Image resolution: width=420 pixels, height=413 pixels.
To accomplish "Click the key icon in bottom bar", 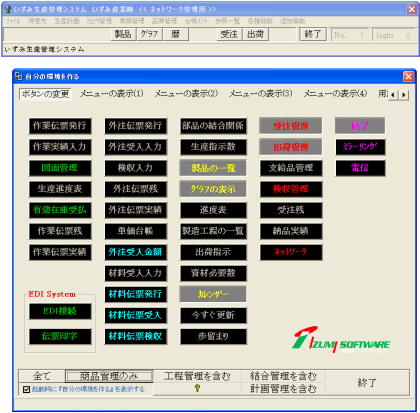I will point(197,388).
